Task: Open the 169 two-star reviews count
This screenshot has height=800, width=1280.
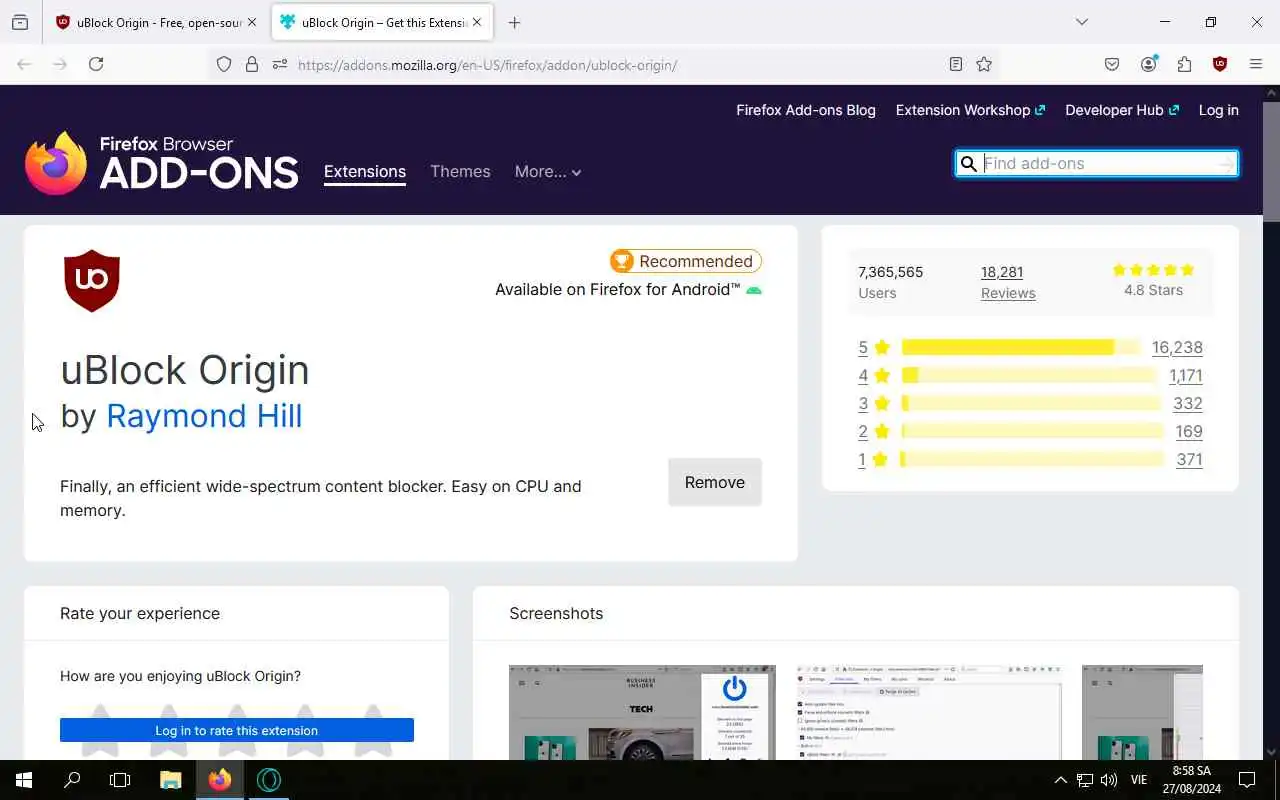Action: (x=1189, y=431)
